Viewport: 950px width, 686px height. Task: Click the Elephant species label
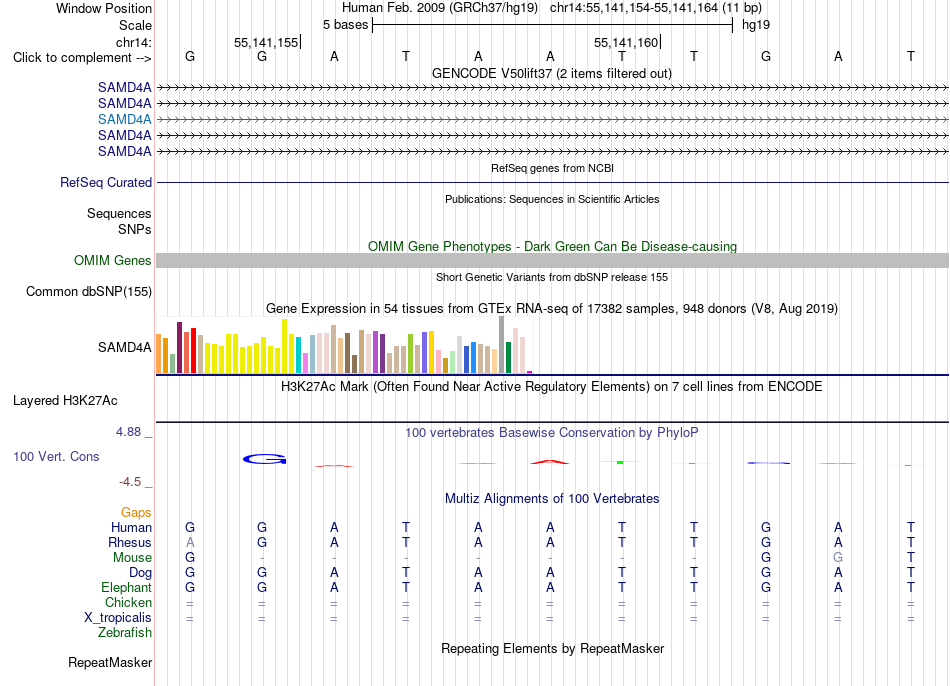pos(126,587)
